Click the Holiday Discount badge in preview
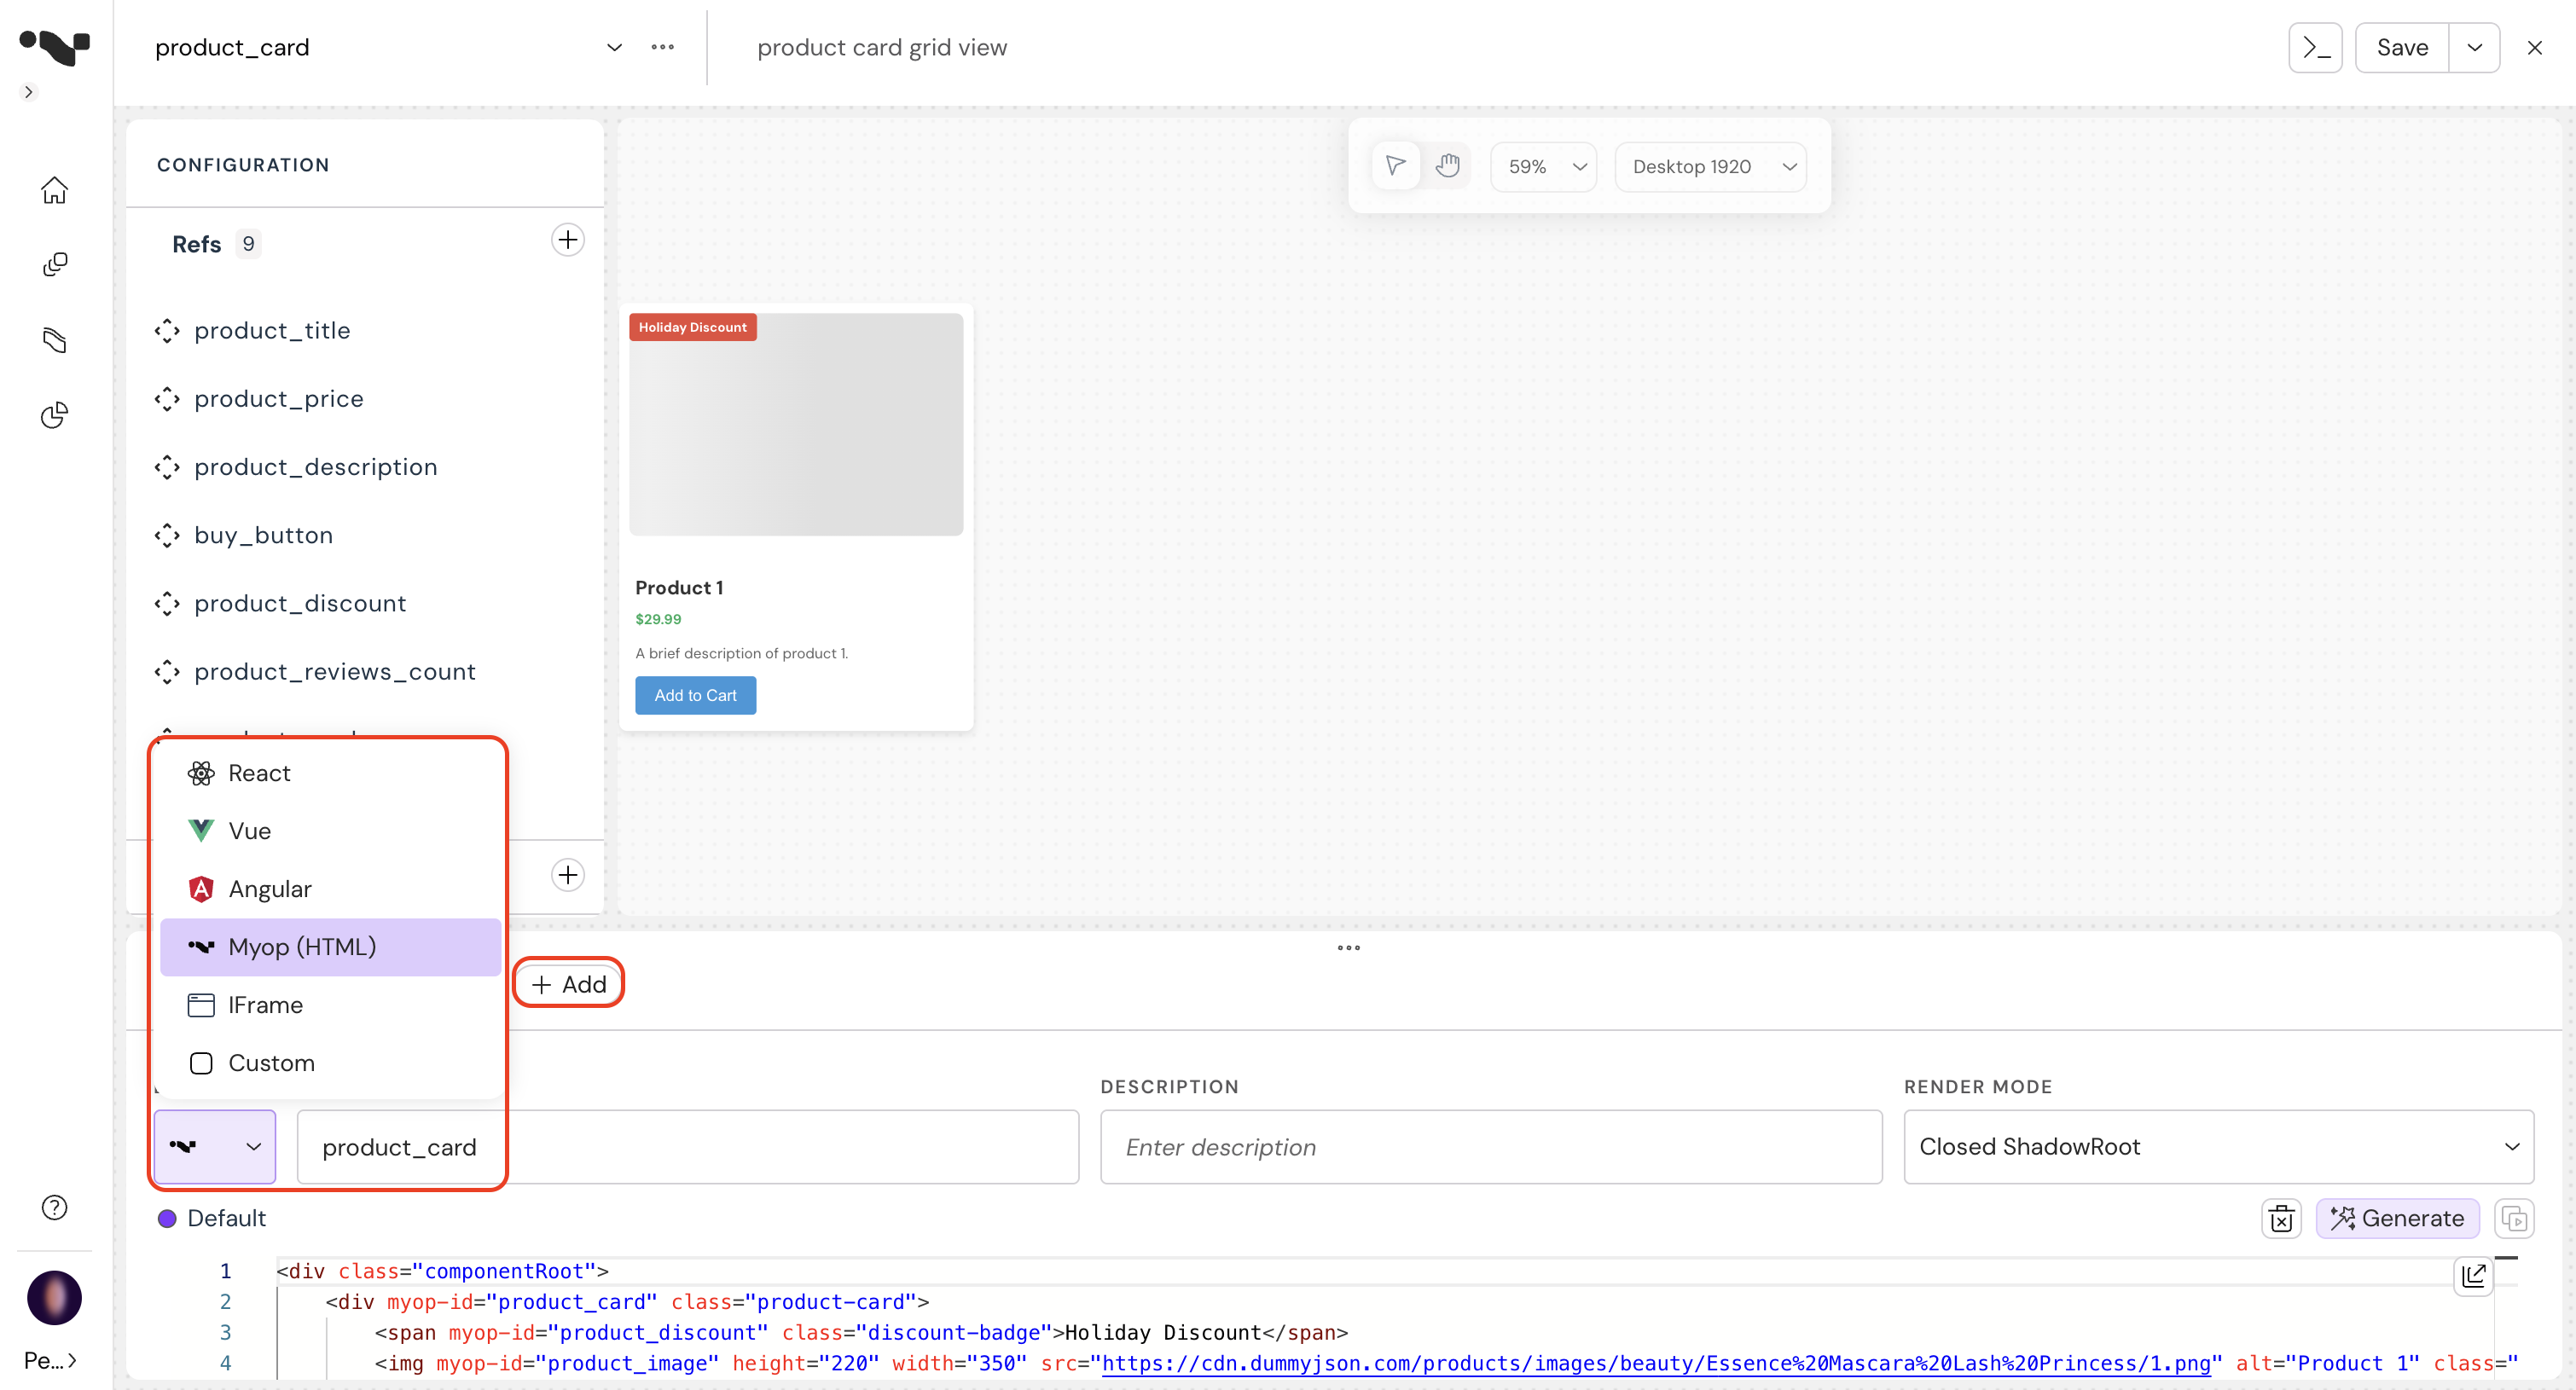This screenshot has width=2576, height=1390. (692, 327)
